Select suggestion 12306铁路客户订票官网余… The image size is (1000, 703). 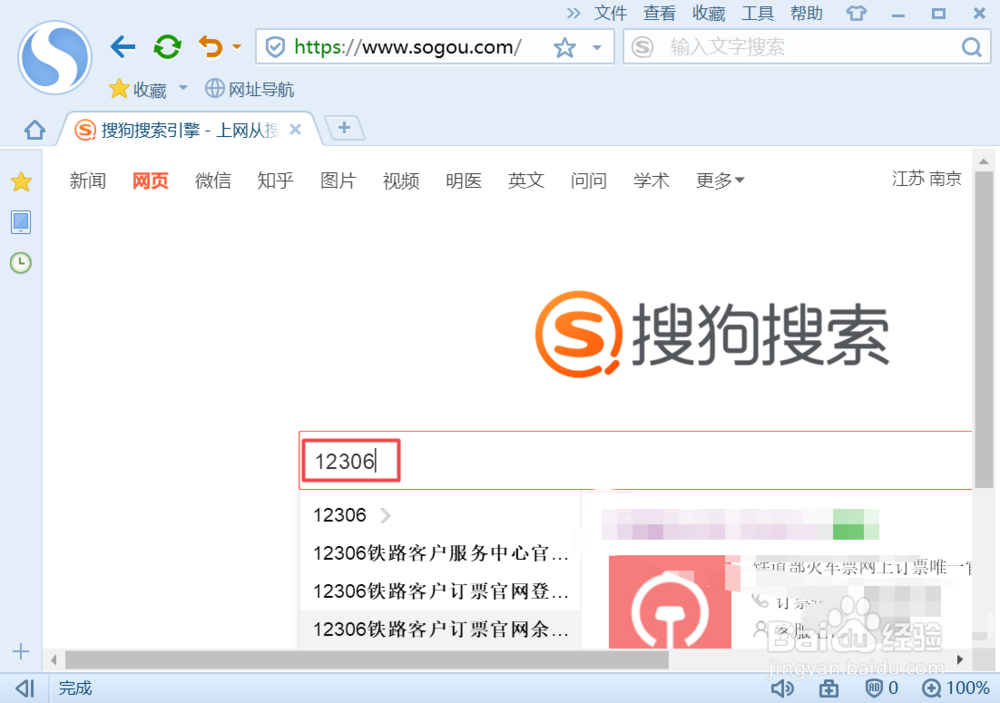tap(440, 629)
